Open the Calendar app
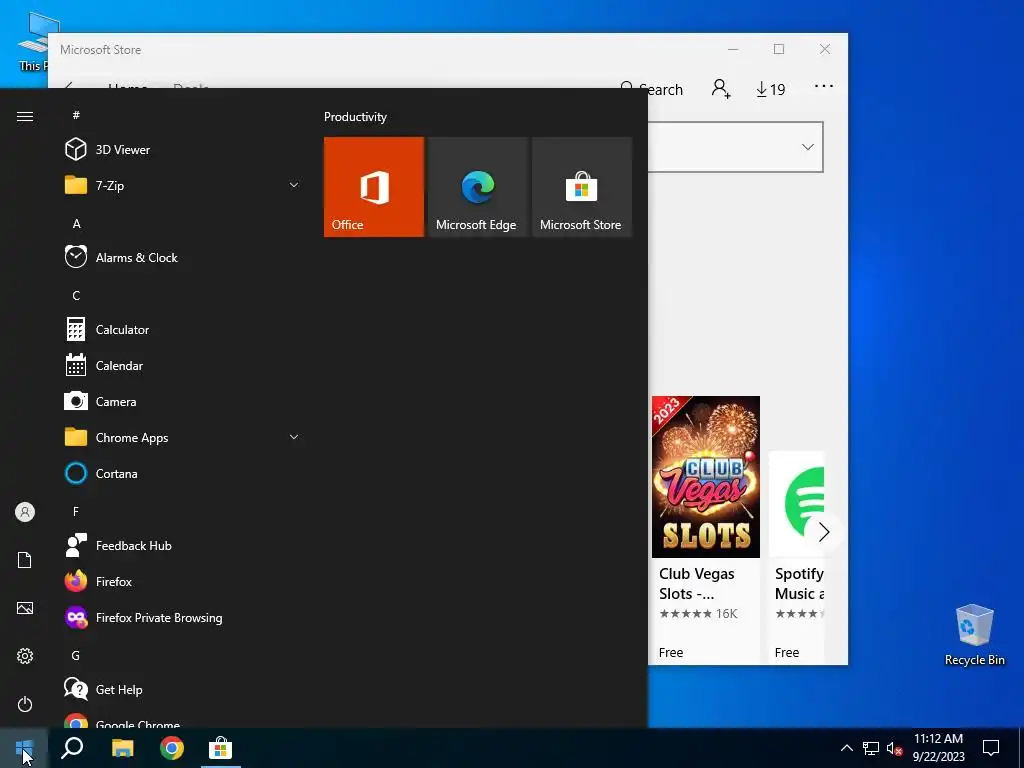This screenshot has height=768, width=1024. (183, 366)
